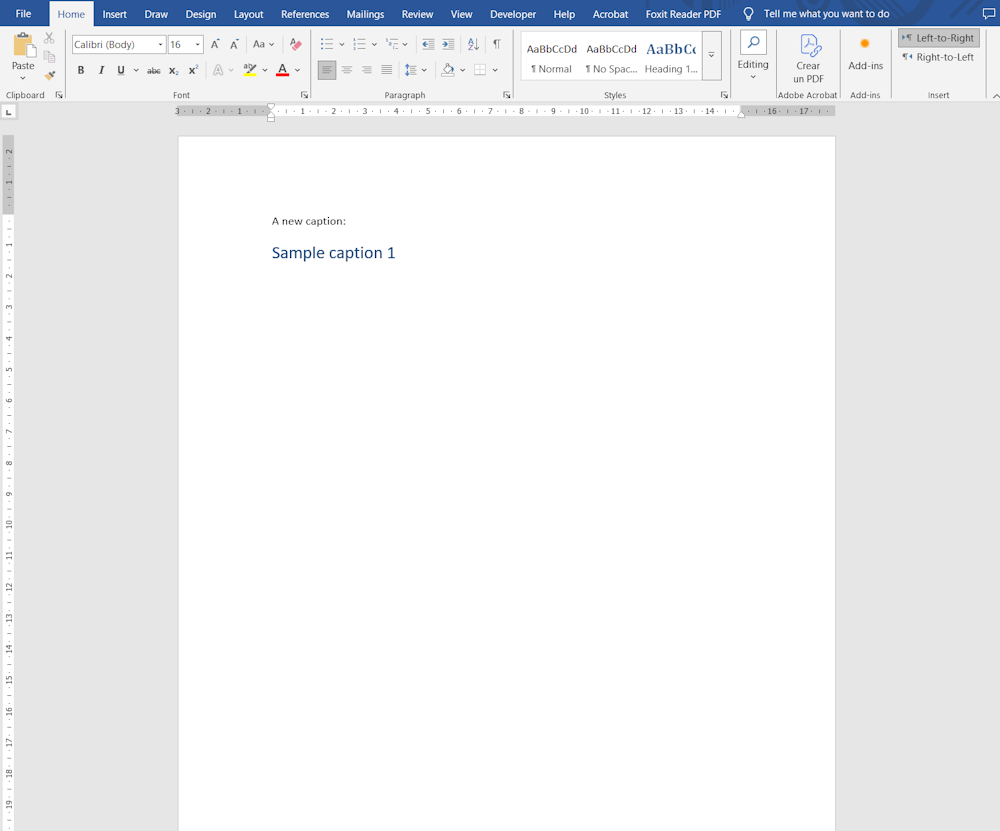Image resolution: width=1000 pixels, height=831 pixels.
Task: Toggle Align Right
Action: tap(367, 70)
